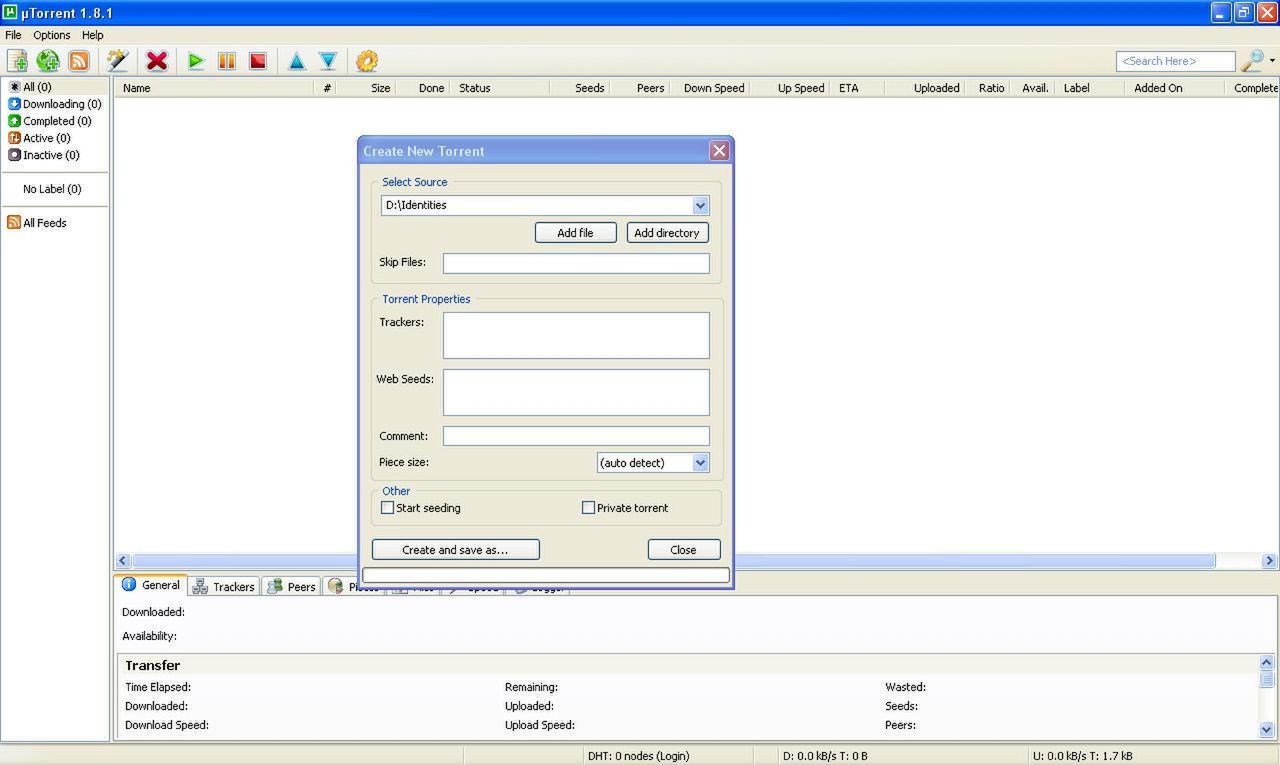Click the horizontal scrollbar right arrow
The width and height of the screenshot is (1280, 765).
1269,561
